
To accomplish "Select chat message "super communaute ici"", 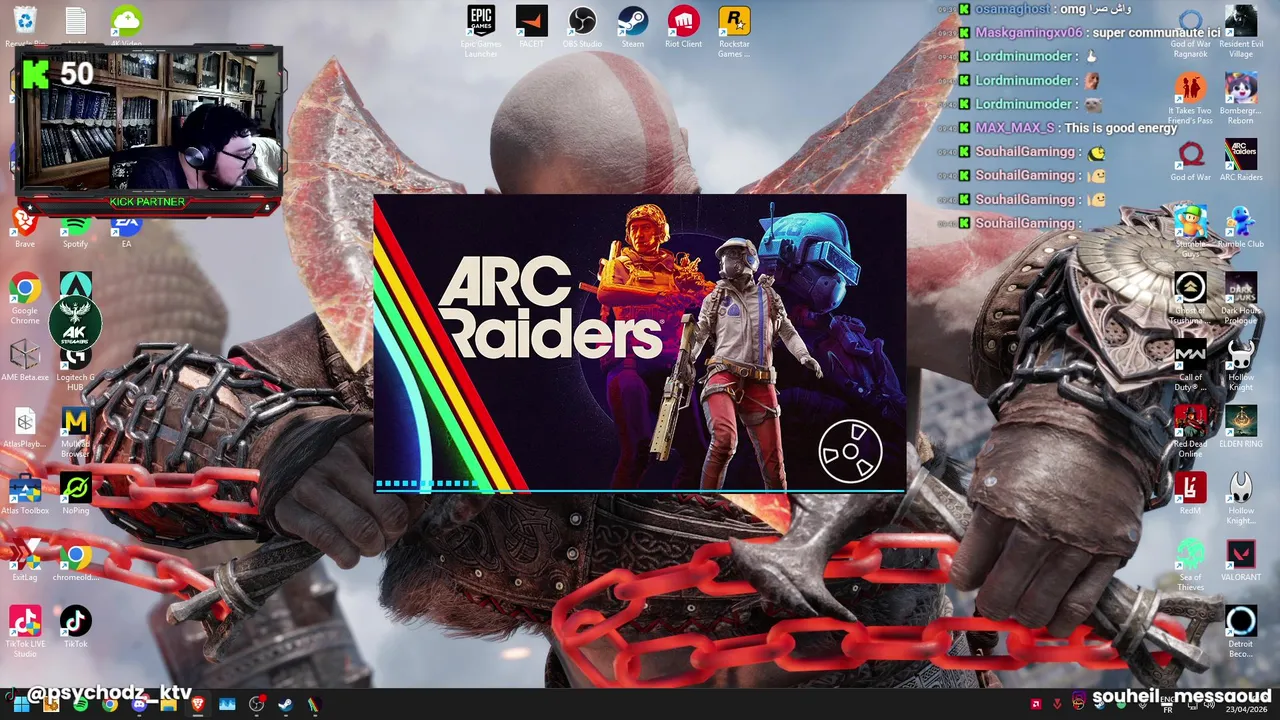I will coord(1156,32).
